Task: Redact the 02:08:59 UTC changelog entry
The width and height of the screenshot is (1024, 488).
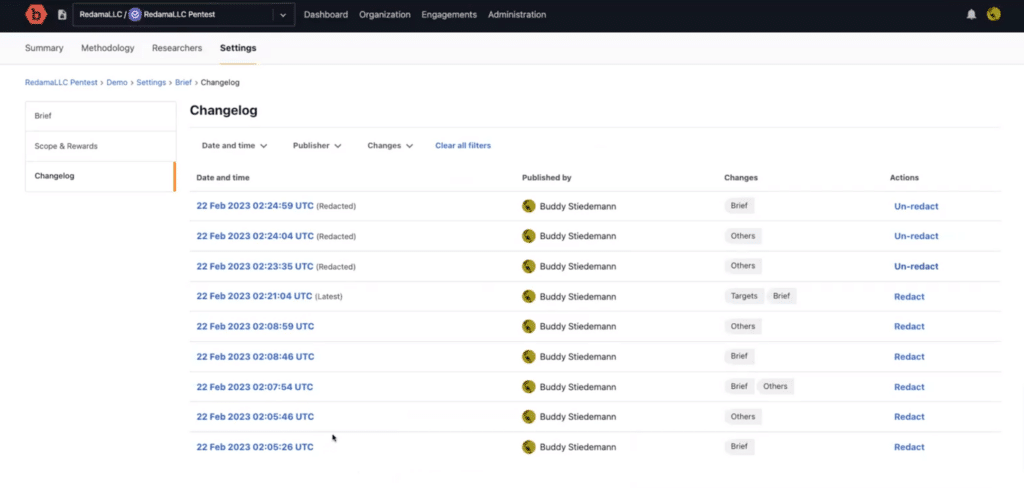Action: 909,326
